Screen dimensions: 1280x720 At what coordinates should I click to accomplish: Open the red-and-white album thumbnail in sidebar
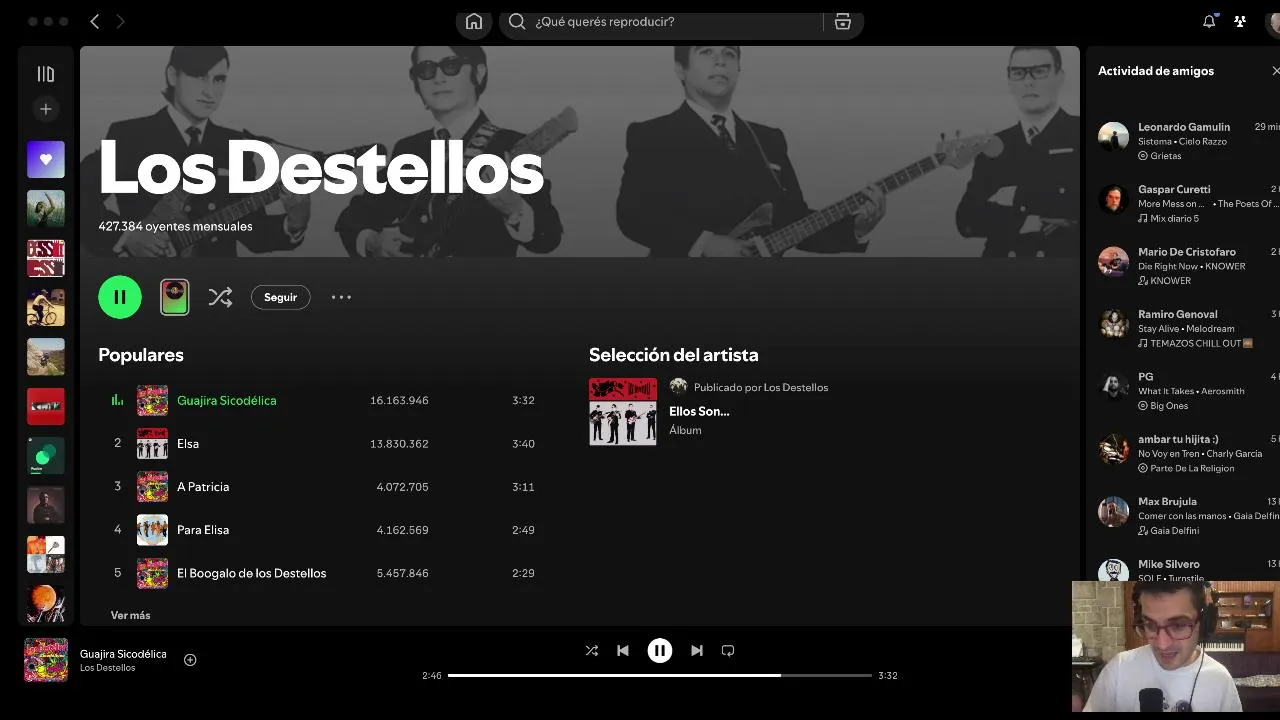point(45,258)
